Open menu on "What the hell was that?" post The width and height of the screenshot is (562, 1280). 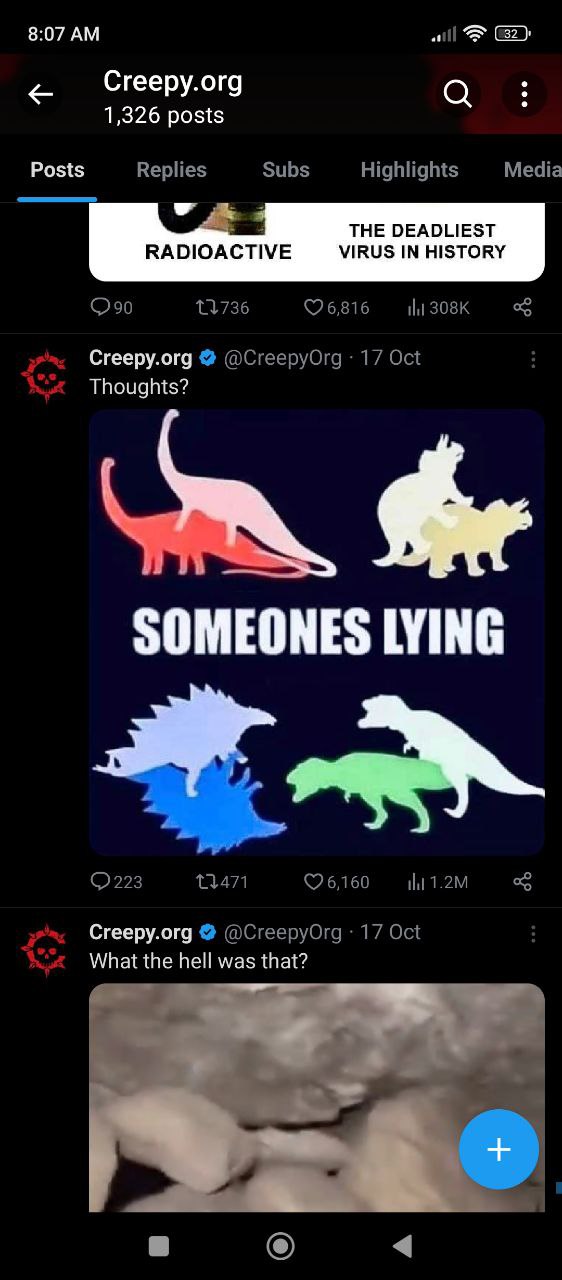(x=533, y=933)
